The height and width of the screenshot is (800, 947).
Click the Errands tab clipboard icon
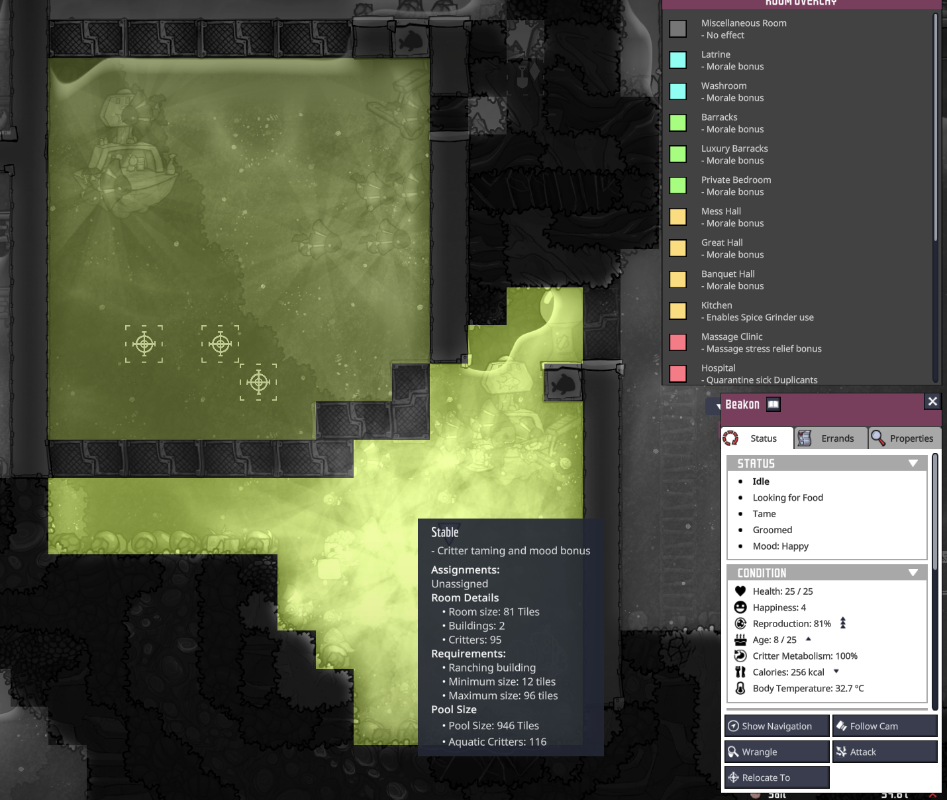point(804,438)
